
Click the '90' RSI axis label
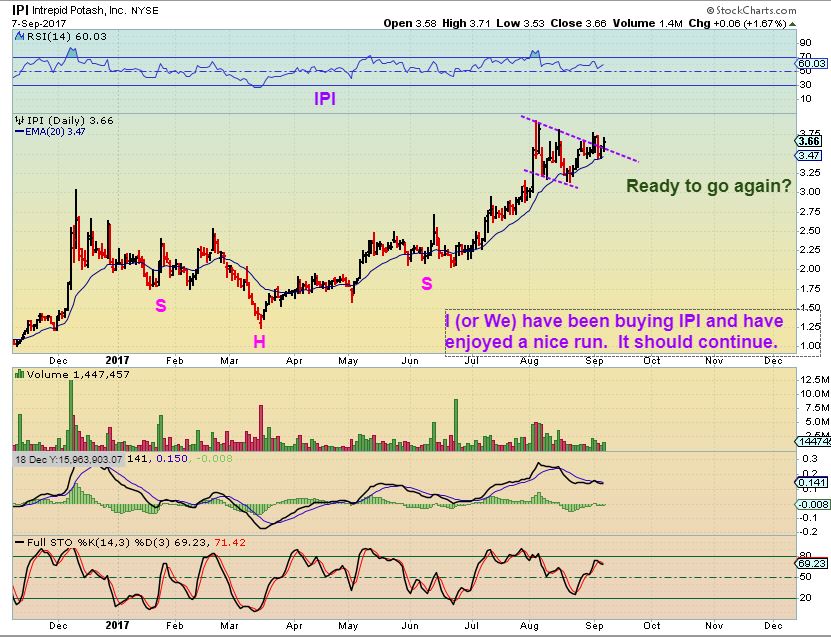tap(806, 43)
